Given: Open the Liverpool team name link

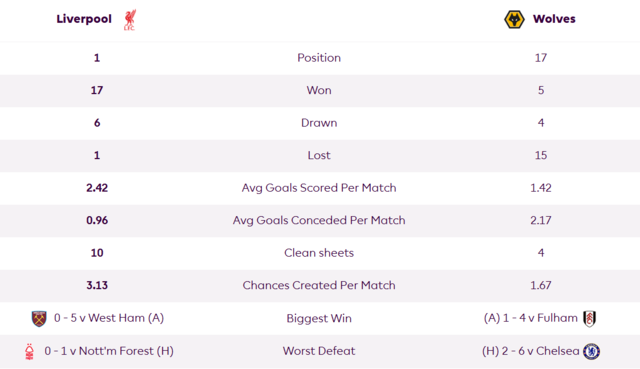Looking at the screenshot, I should [84, 19].
